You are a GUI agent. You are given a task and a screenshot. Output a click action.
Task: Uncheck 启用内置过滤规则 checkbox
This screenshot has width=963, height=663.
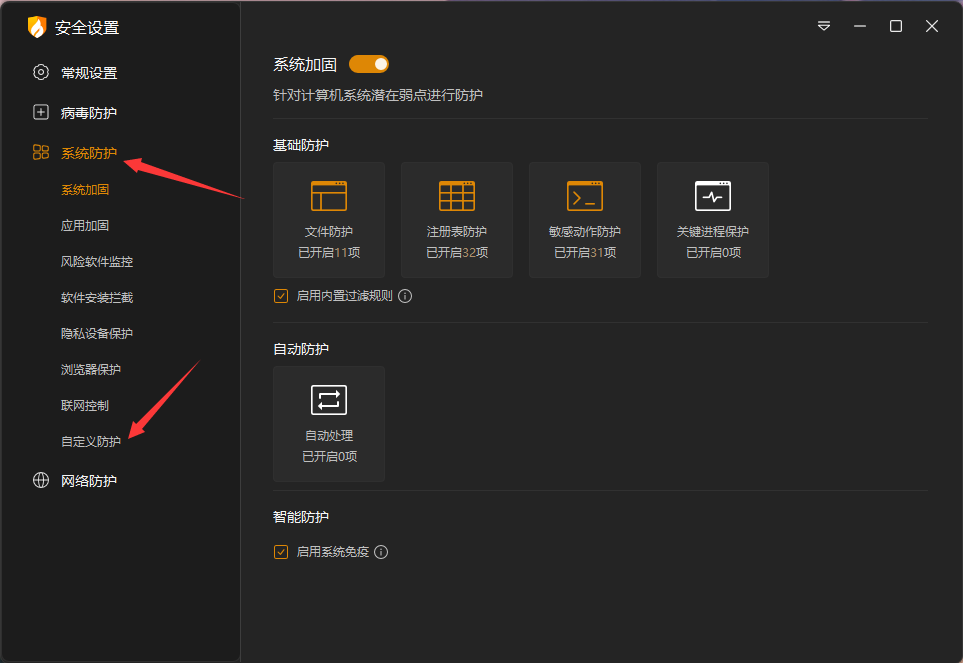click(280, 296)
